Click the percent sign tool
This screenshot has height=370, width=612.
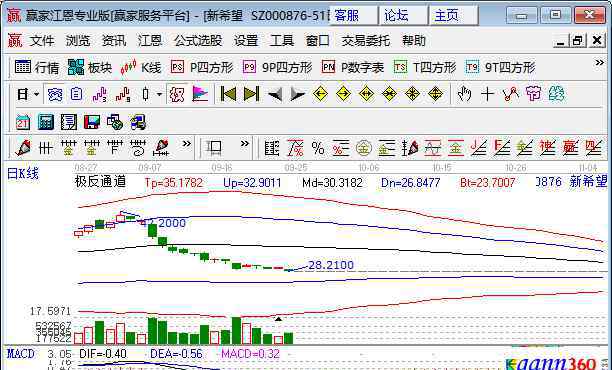click(x=318, y=148)
